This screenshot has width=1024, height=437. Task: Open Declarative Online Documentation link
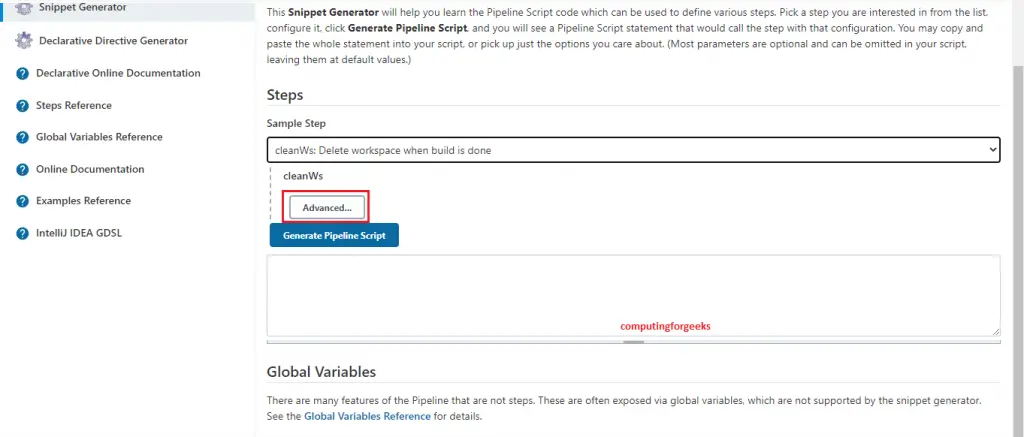click(118, 73)
